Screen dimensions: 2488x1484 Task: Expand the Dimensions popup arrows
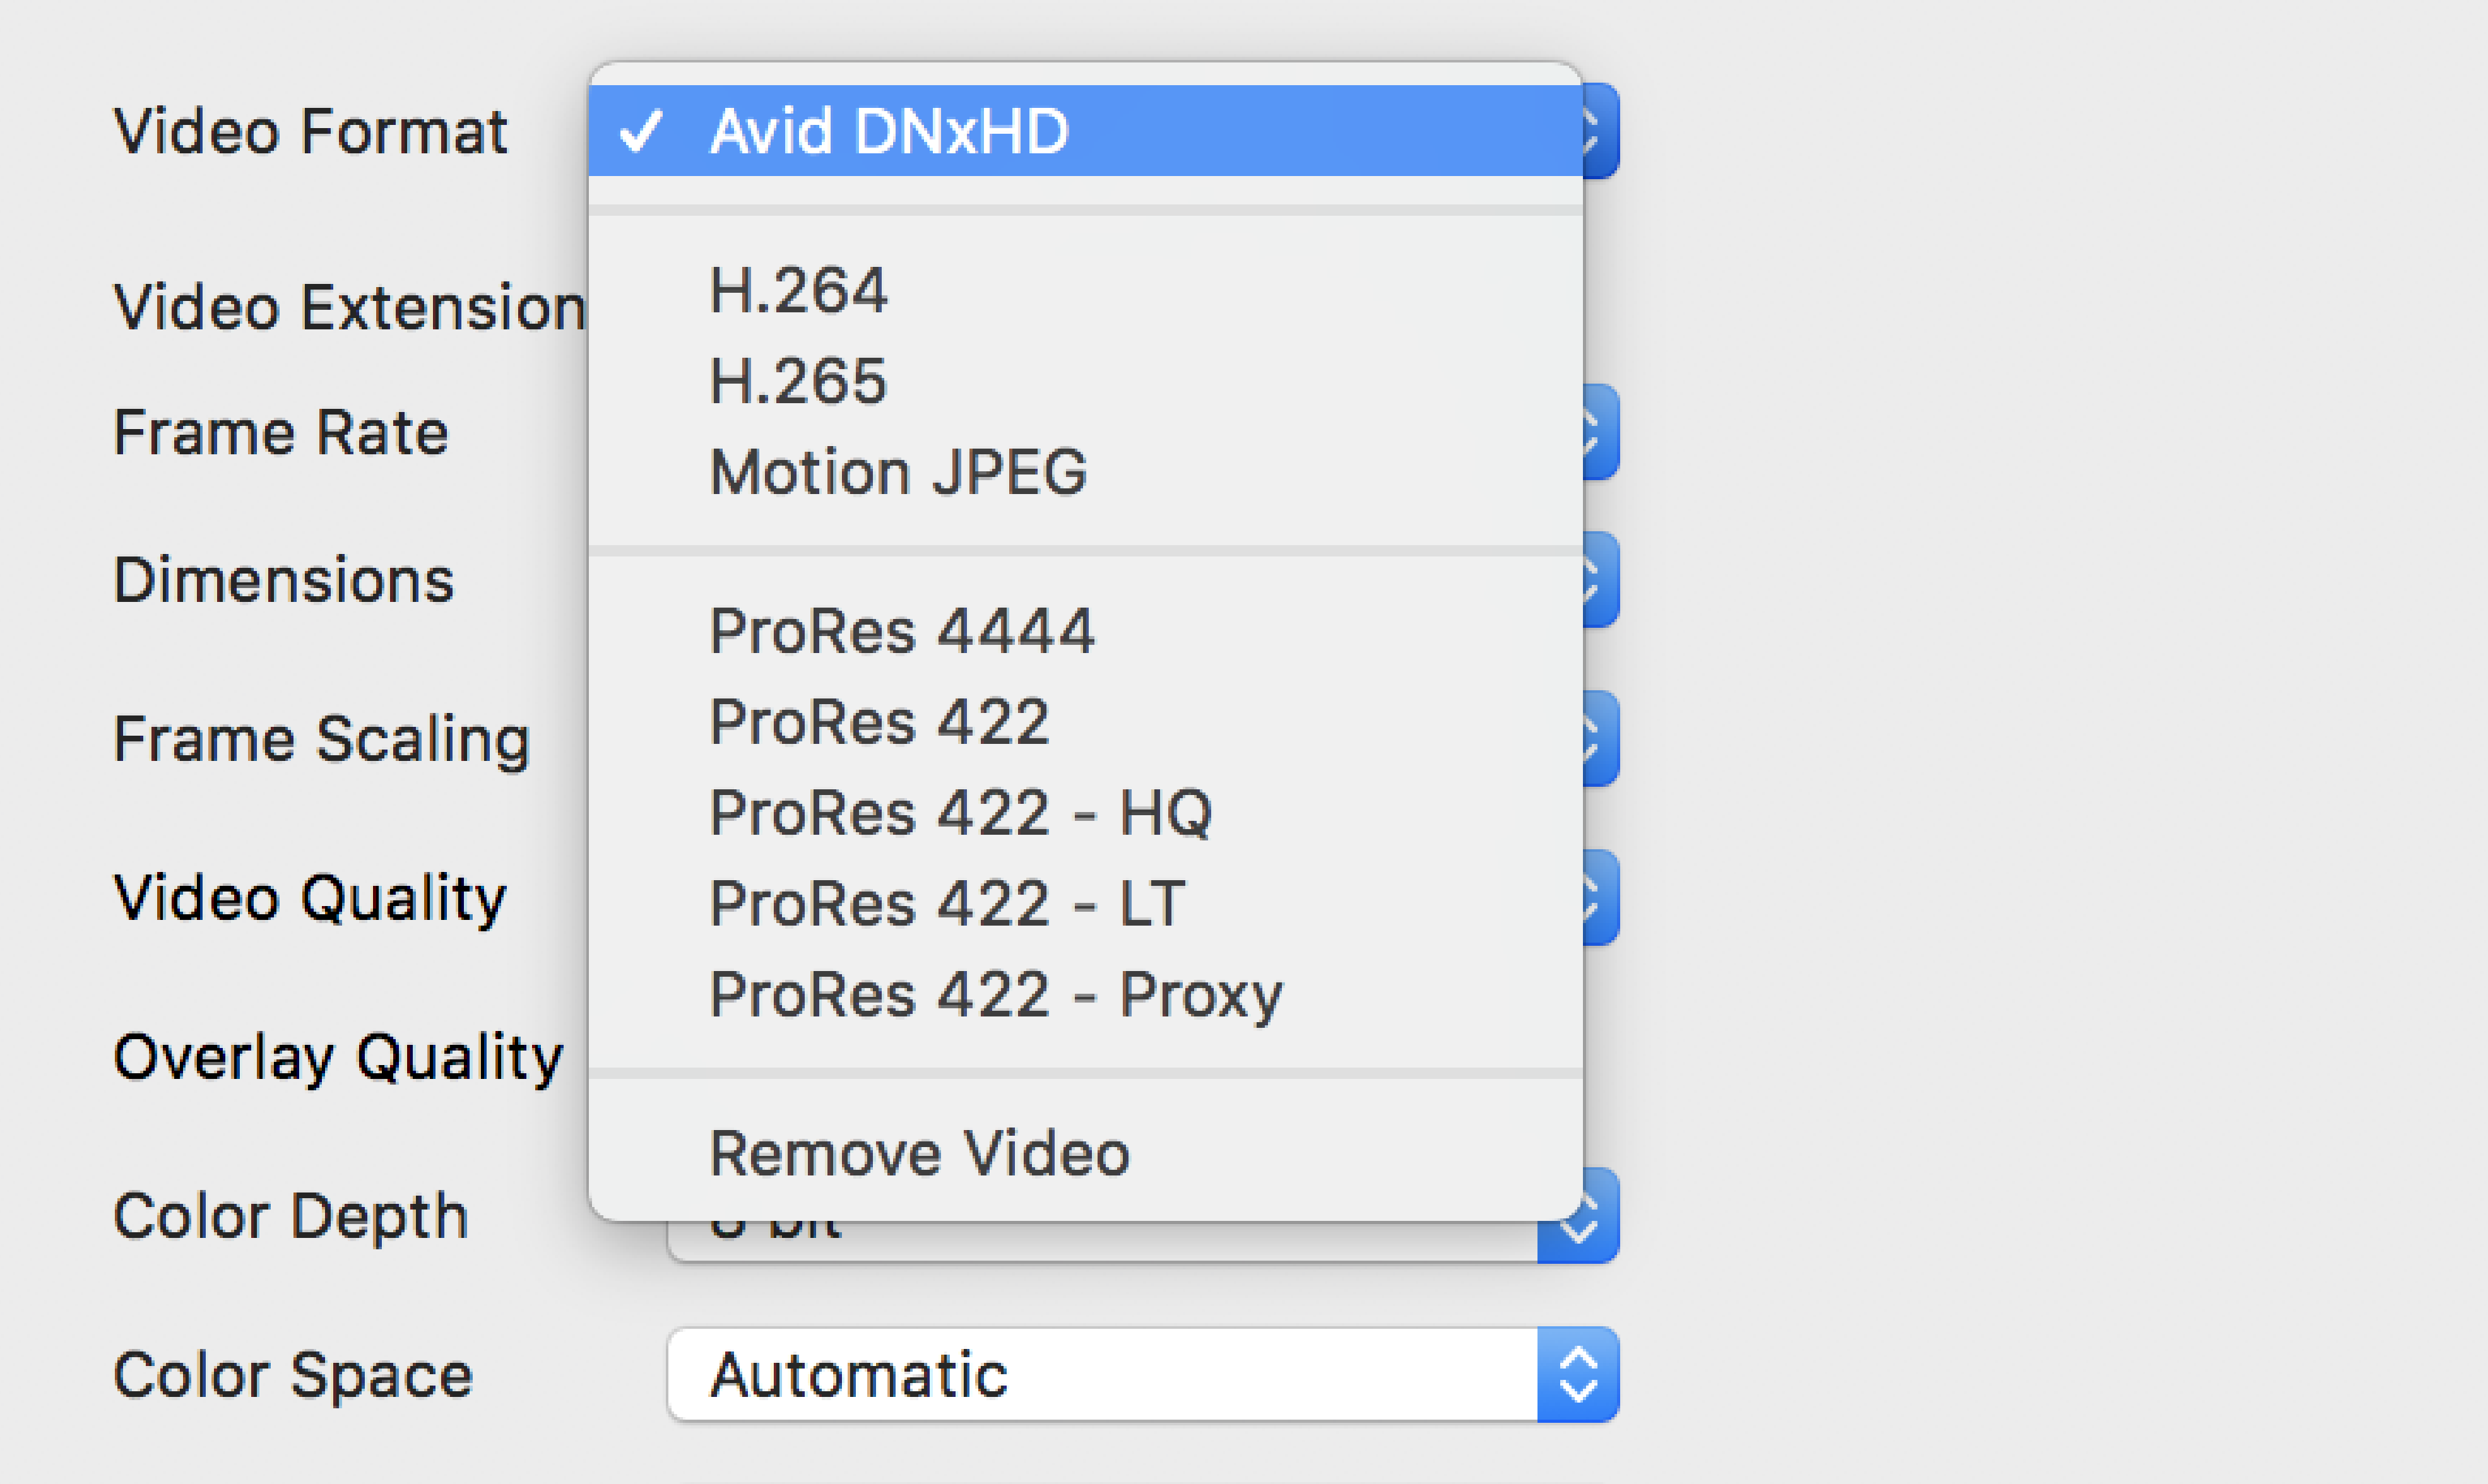pos(1600,579)
